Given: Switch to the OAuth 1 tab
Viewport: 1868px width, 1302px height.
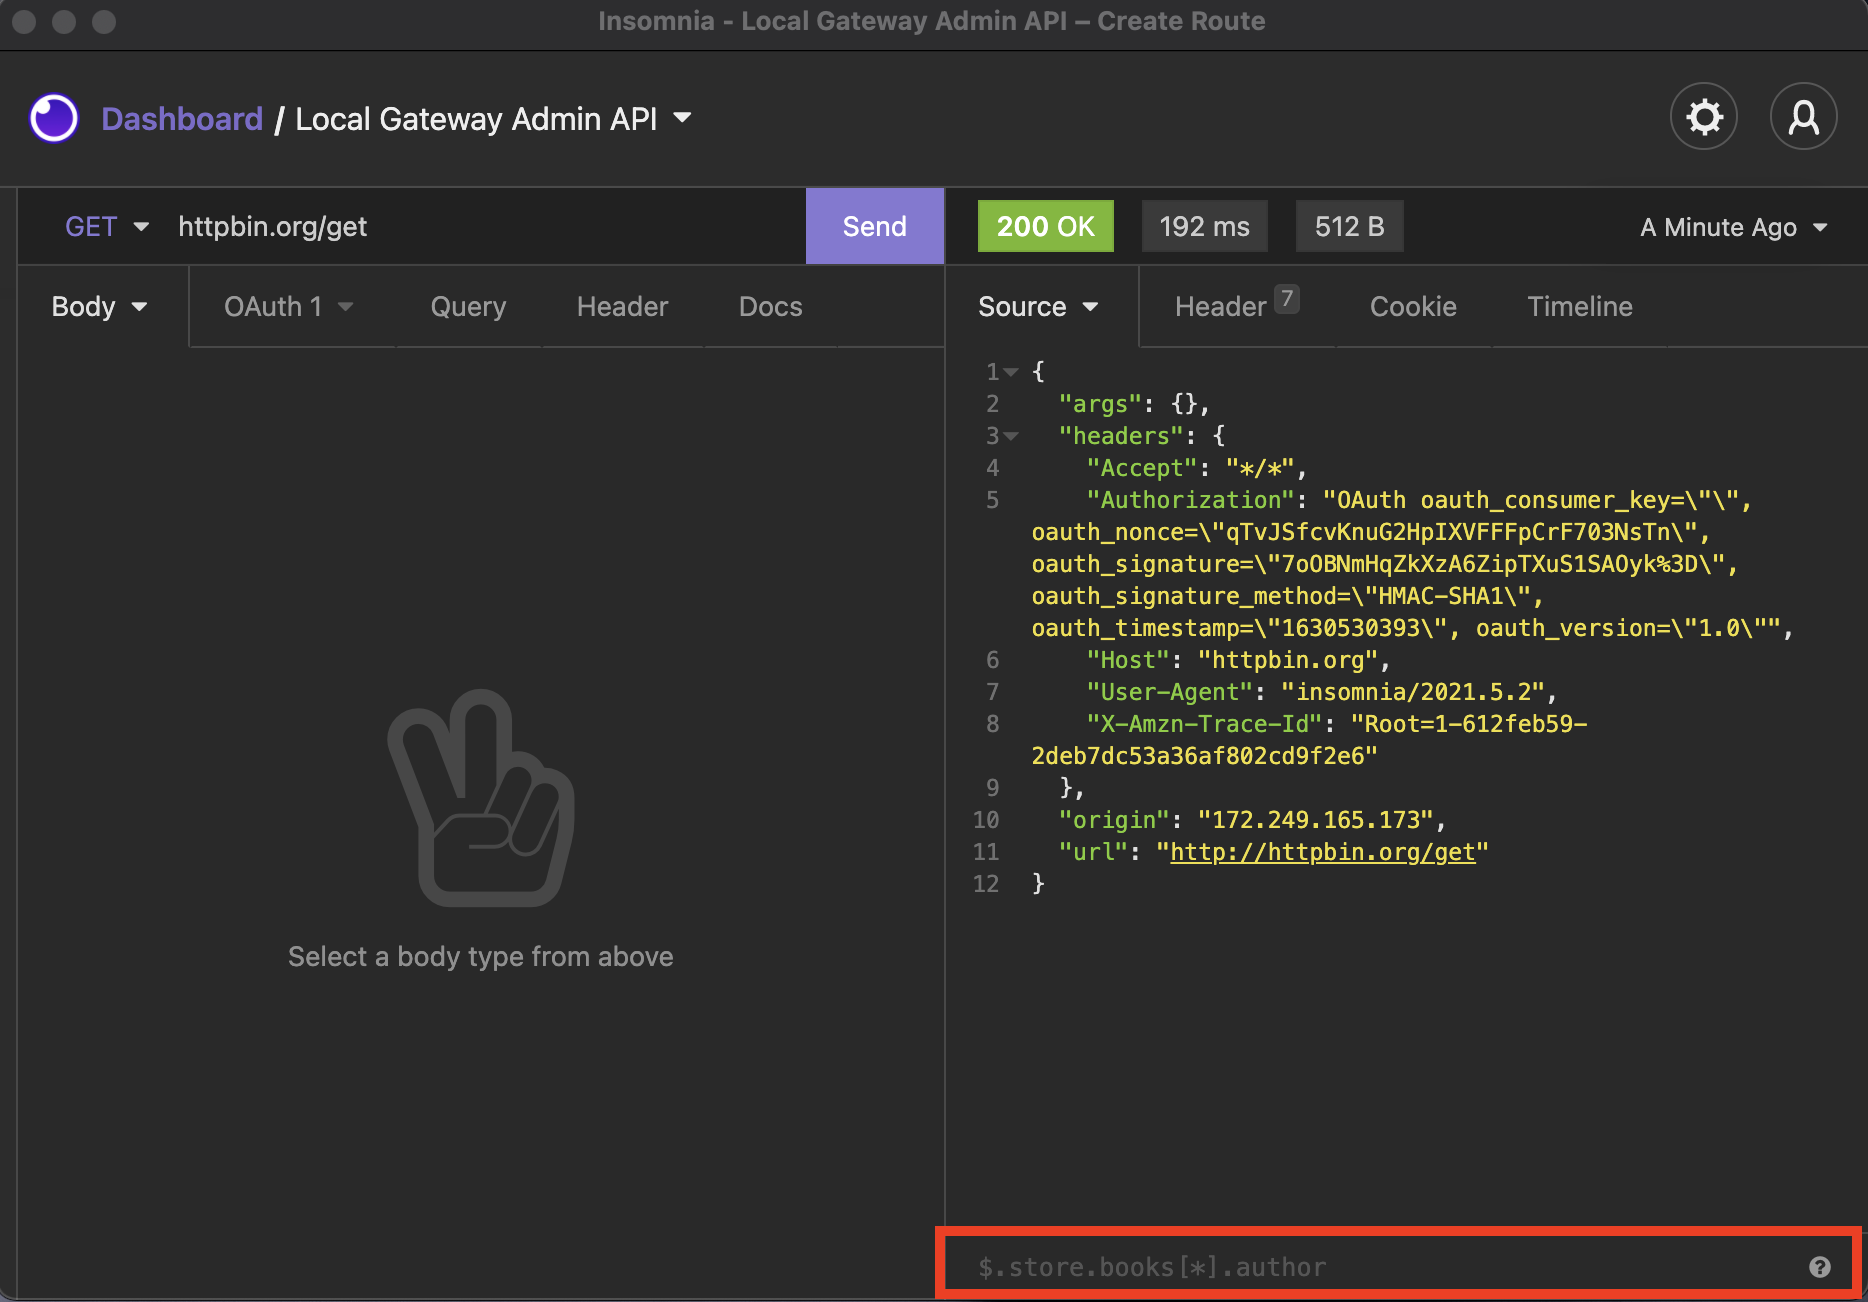Looking at the screenshot, I should [x=273, y=307].
